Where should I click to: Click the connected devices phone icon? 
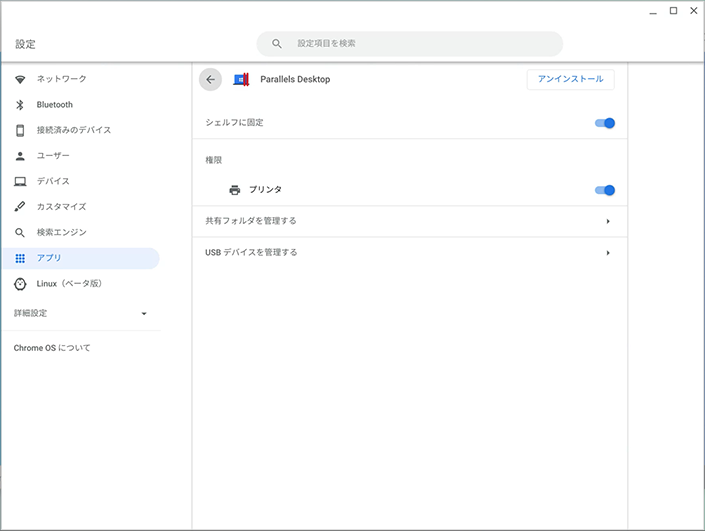(x=20, y=130)
